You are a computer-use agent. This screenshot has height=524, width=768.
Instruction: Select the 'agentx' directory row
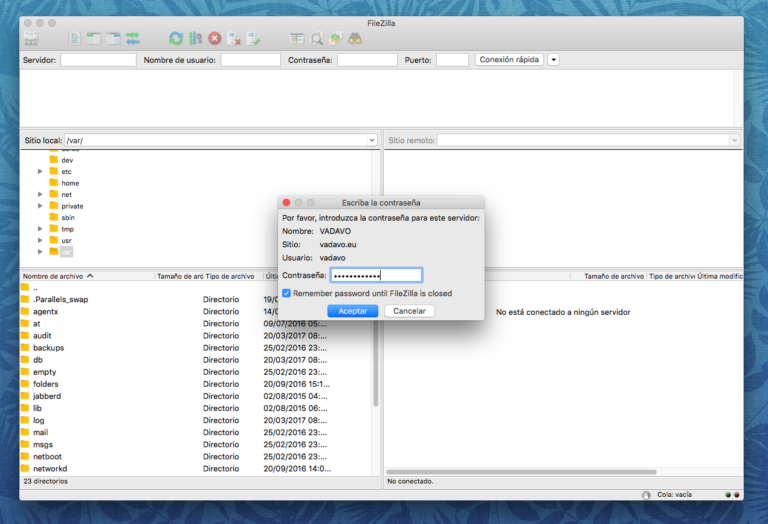(196, 311)
